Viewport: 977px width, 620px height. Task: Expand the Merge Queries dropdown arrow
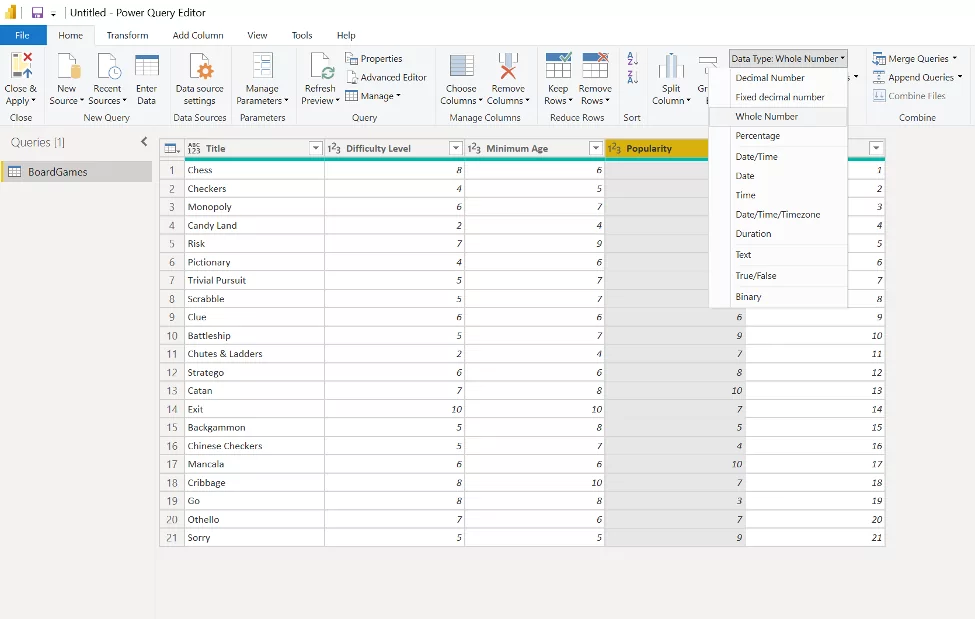tap(955, 59)
